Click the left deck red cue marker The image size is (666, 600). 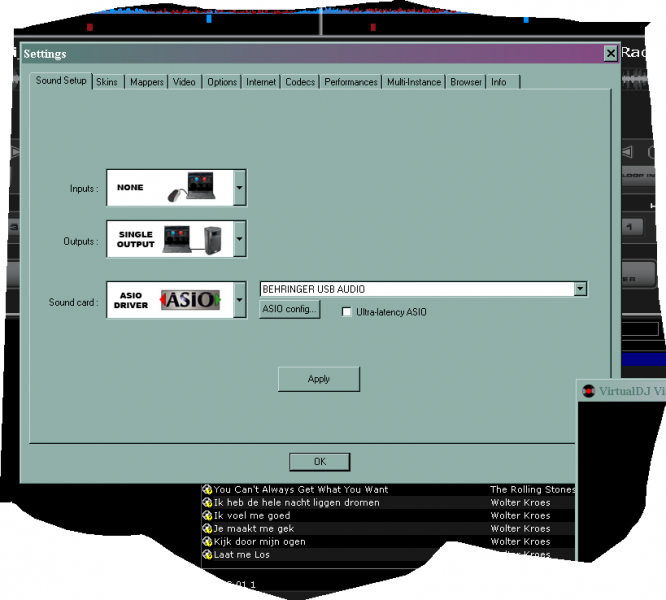(90, 27)
